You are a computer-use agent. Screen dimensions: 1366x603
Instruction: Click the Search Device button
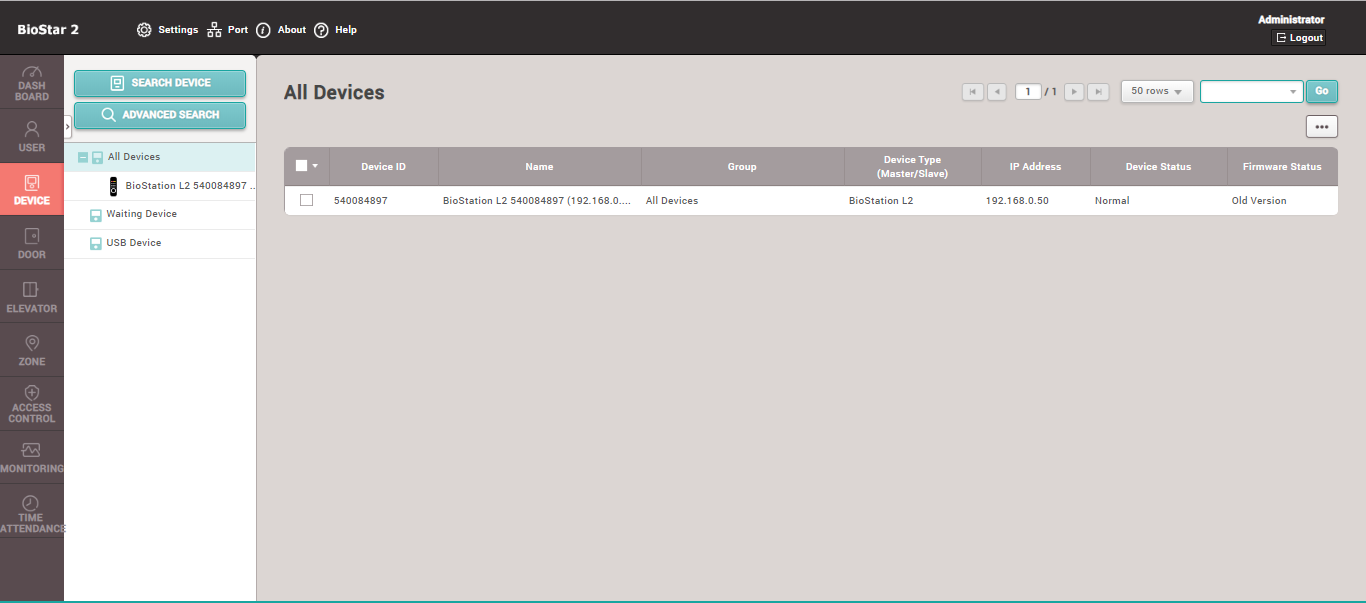click(160, 83)
